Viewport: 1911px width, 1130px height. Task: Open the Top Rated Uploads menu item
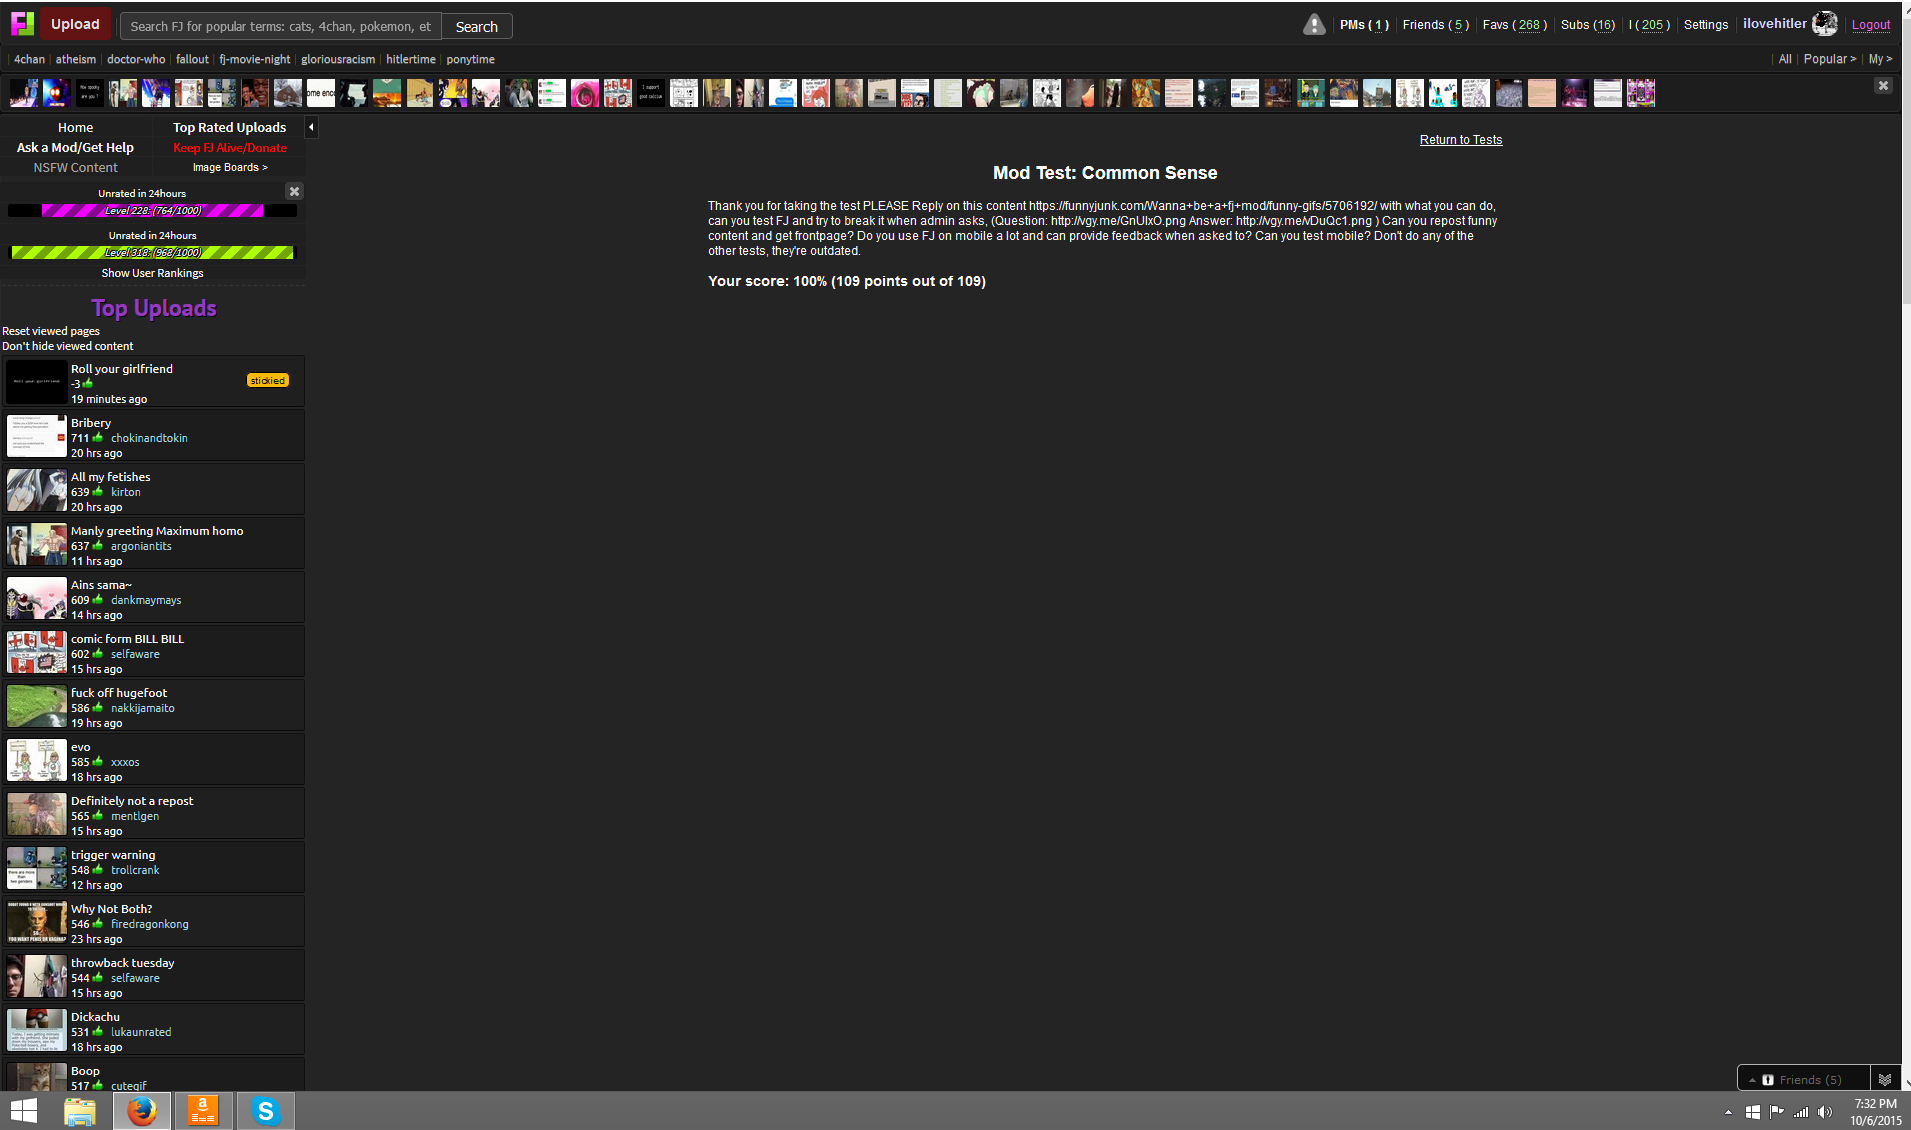pyautogui.click(x=229, y=127)
